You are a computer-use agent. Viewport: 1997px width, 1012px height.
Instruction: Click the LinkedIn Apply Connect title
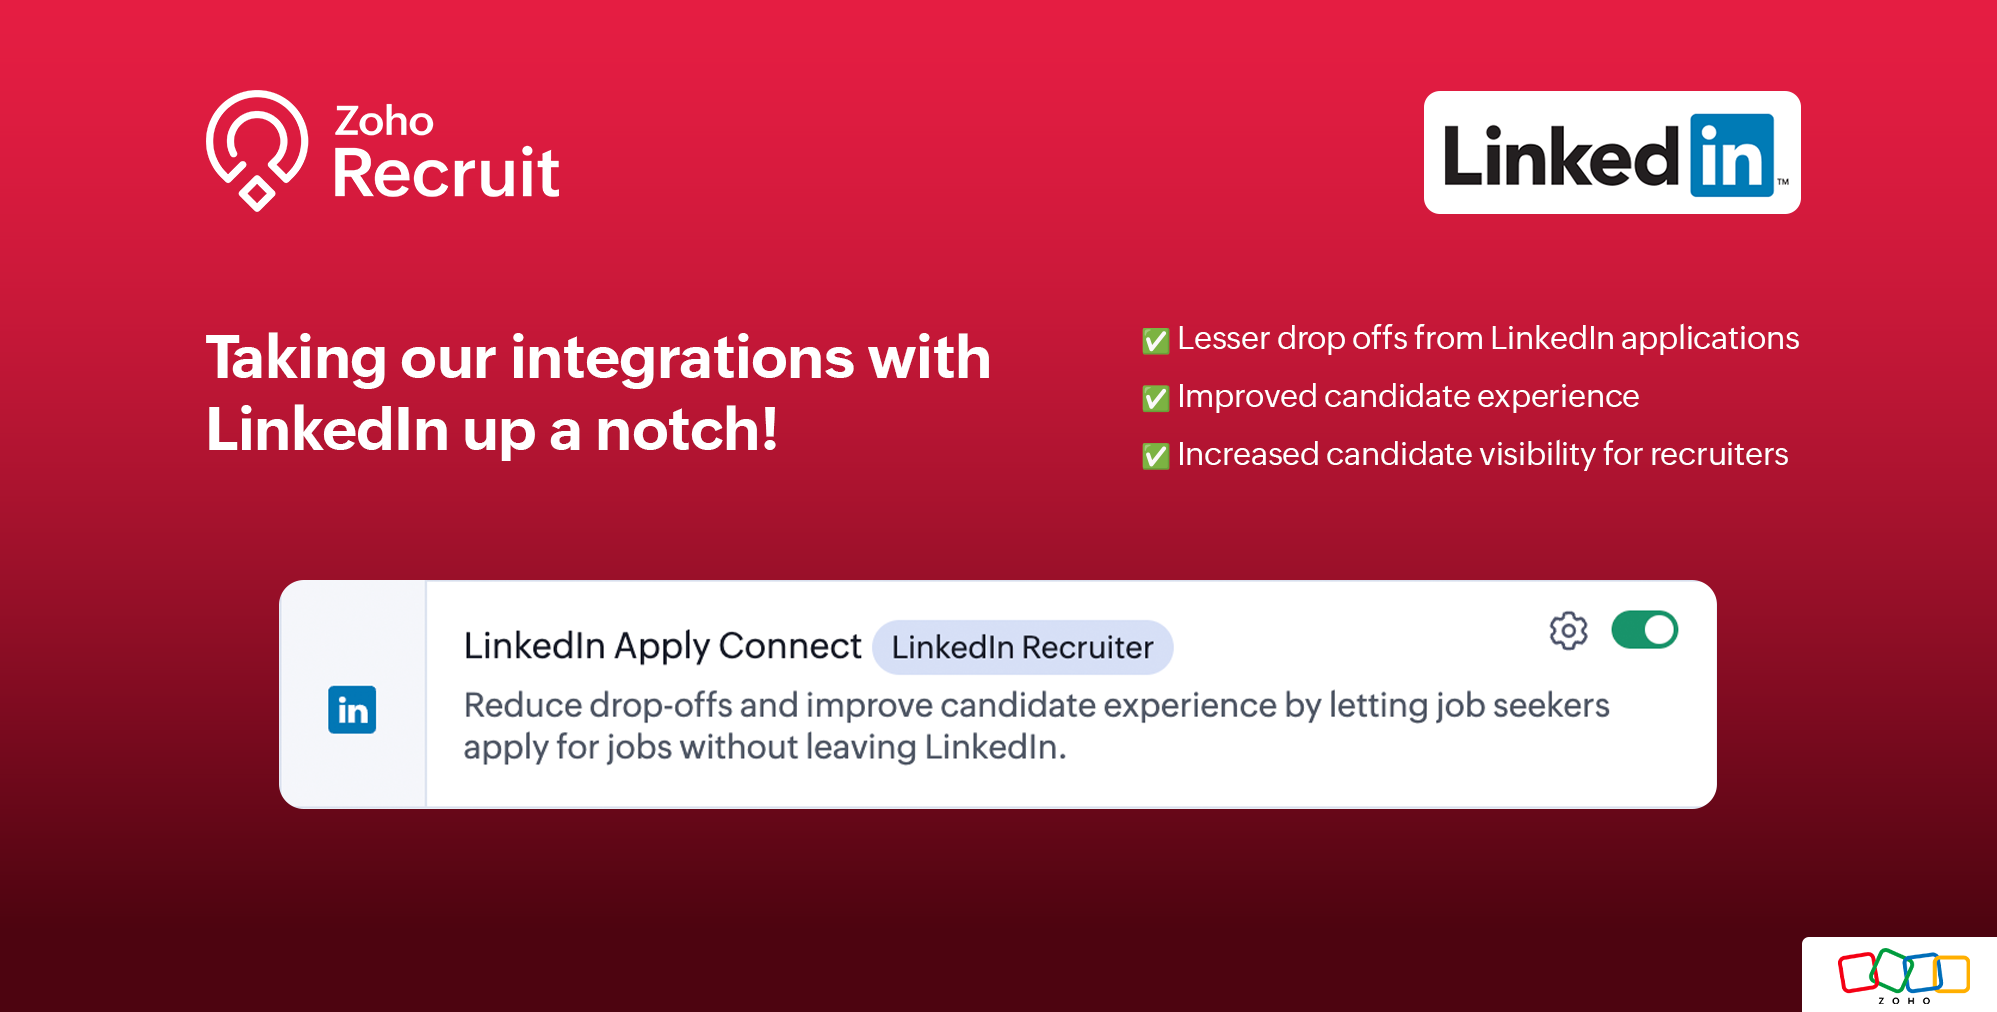(x=662, y=646)
